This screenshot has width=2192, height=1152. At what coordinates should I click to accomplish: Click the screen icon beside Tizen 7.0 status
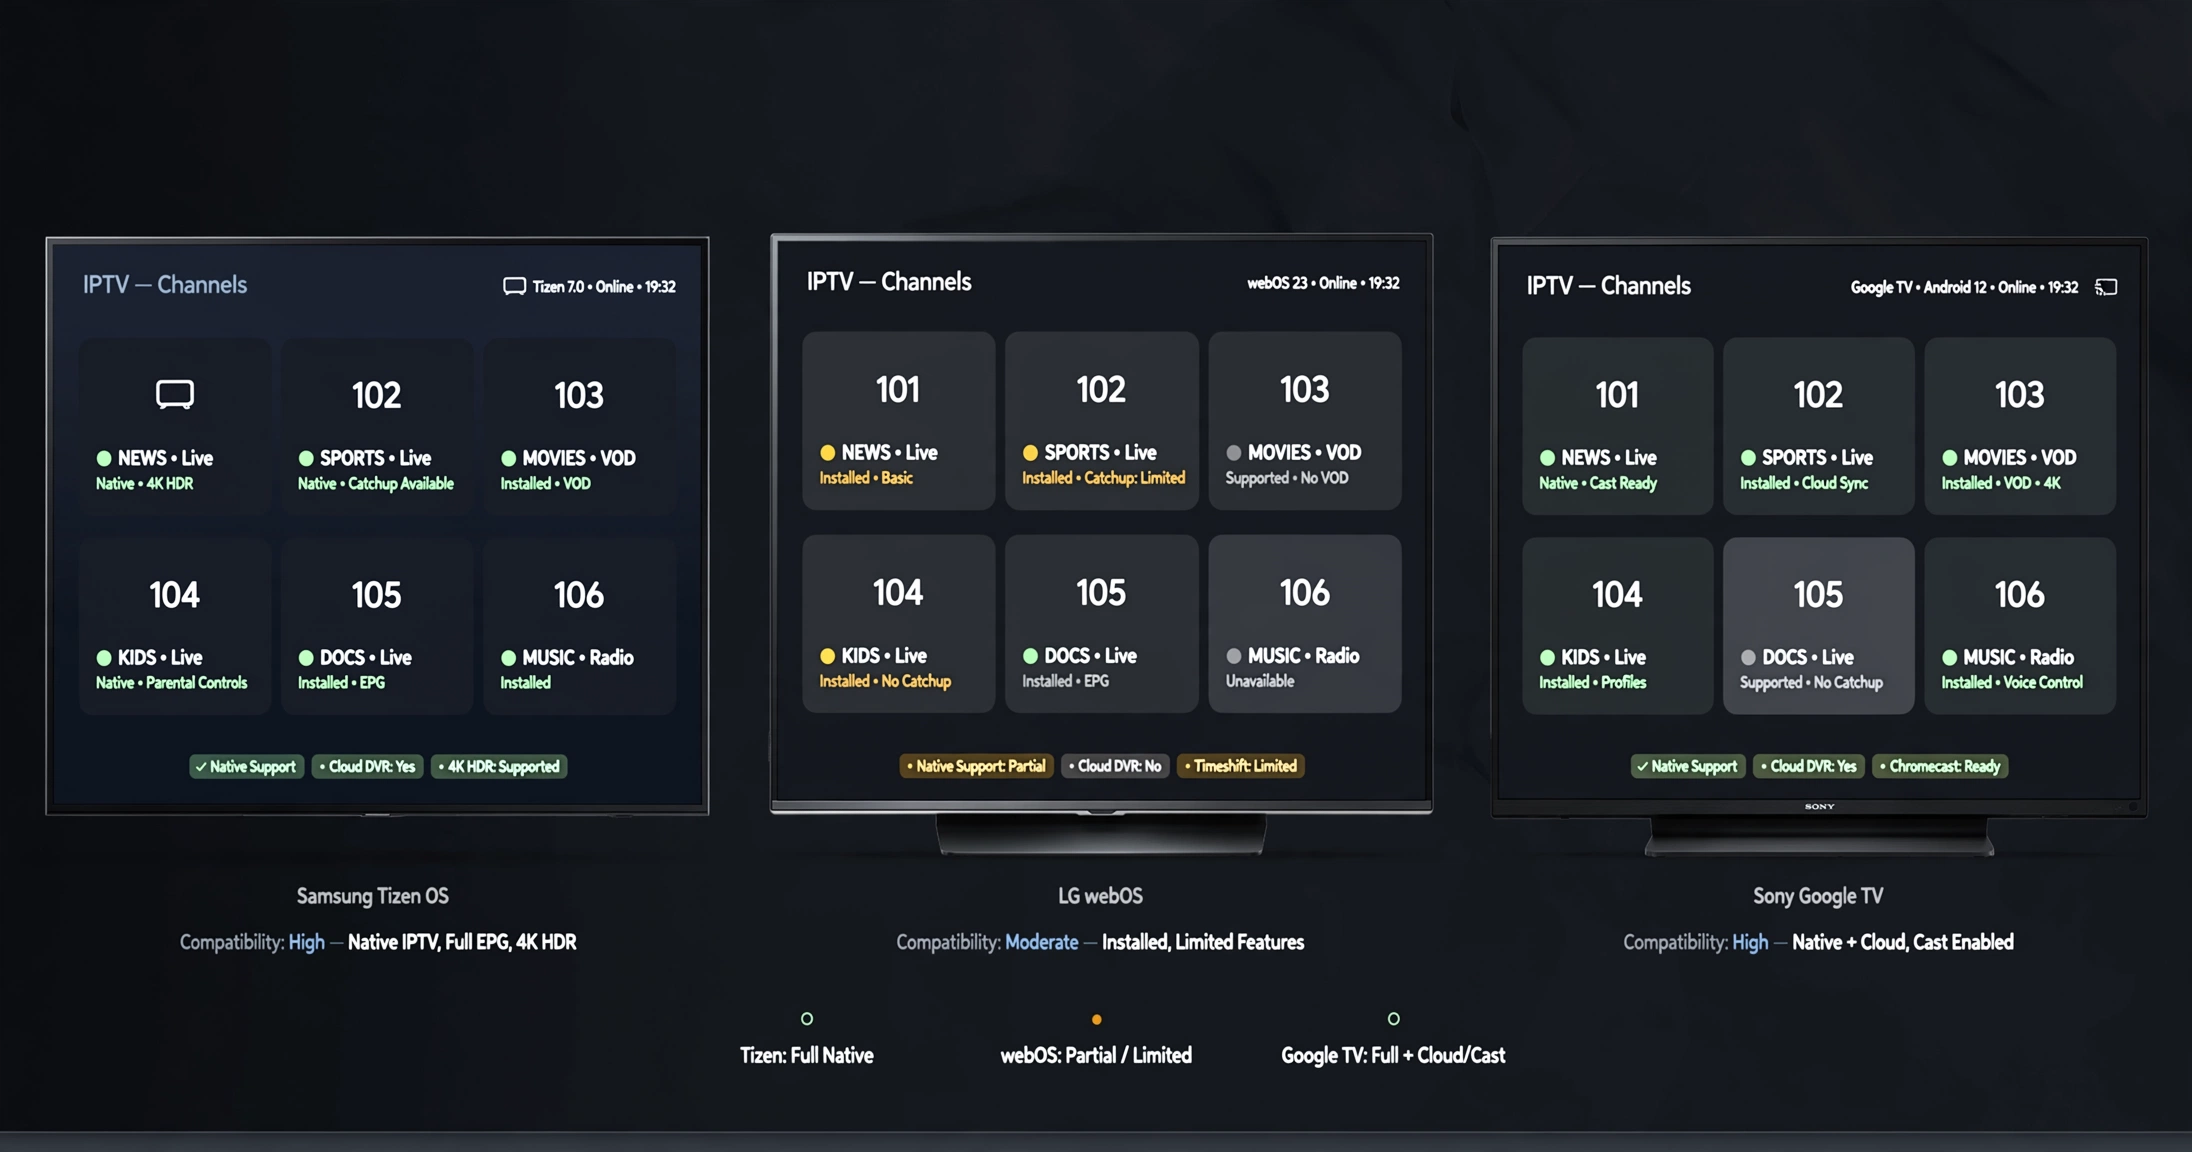point(514,287)
